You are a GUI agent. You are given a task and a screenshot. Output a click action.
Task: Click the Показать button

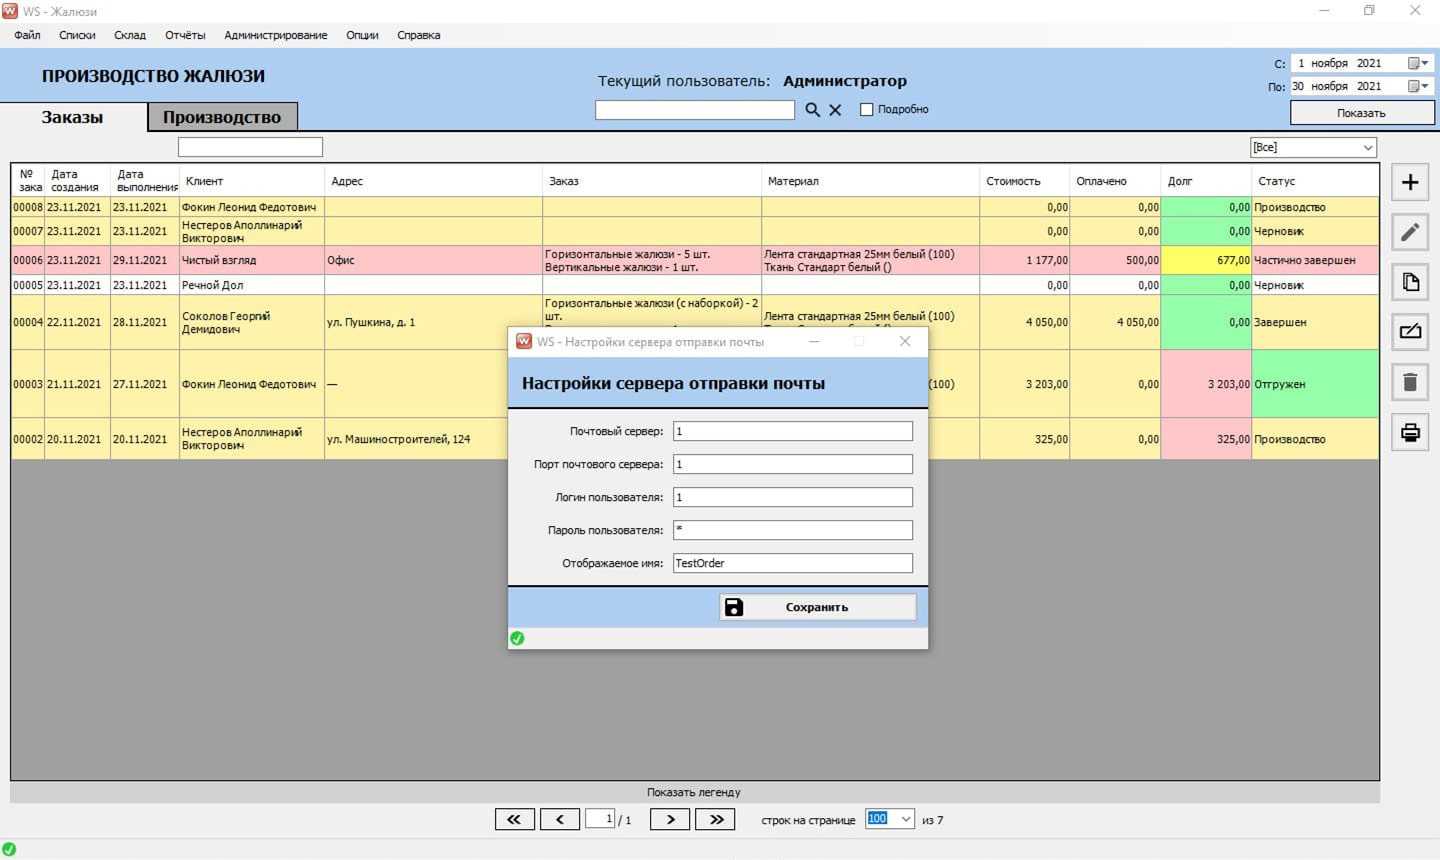point(1361,113)
